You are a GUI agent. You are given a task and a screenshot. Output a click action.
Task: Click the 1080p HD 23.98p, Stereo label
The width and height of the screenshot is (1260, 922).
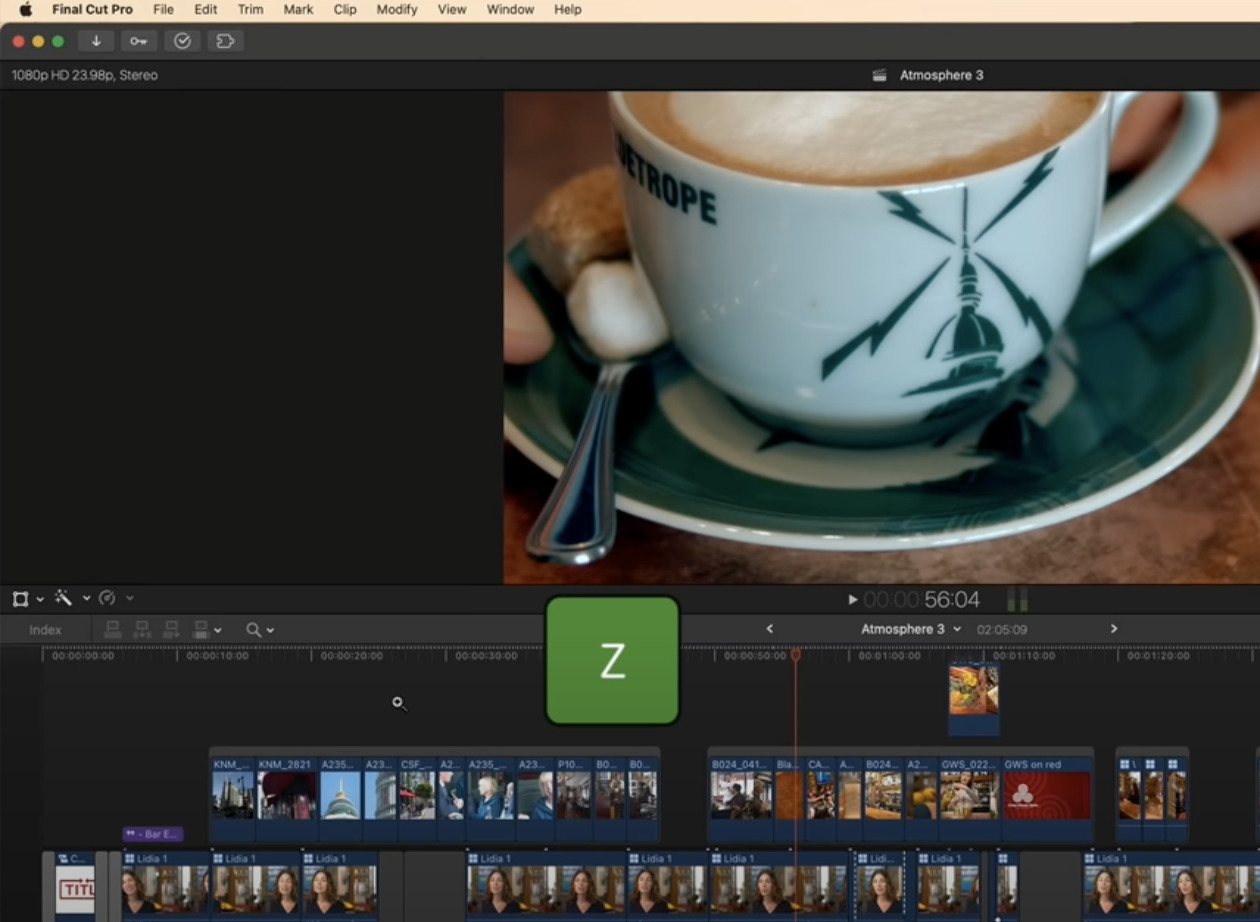click(x=84, y=75)
